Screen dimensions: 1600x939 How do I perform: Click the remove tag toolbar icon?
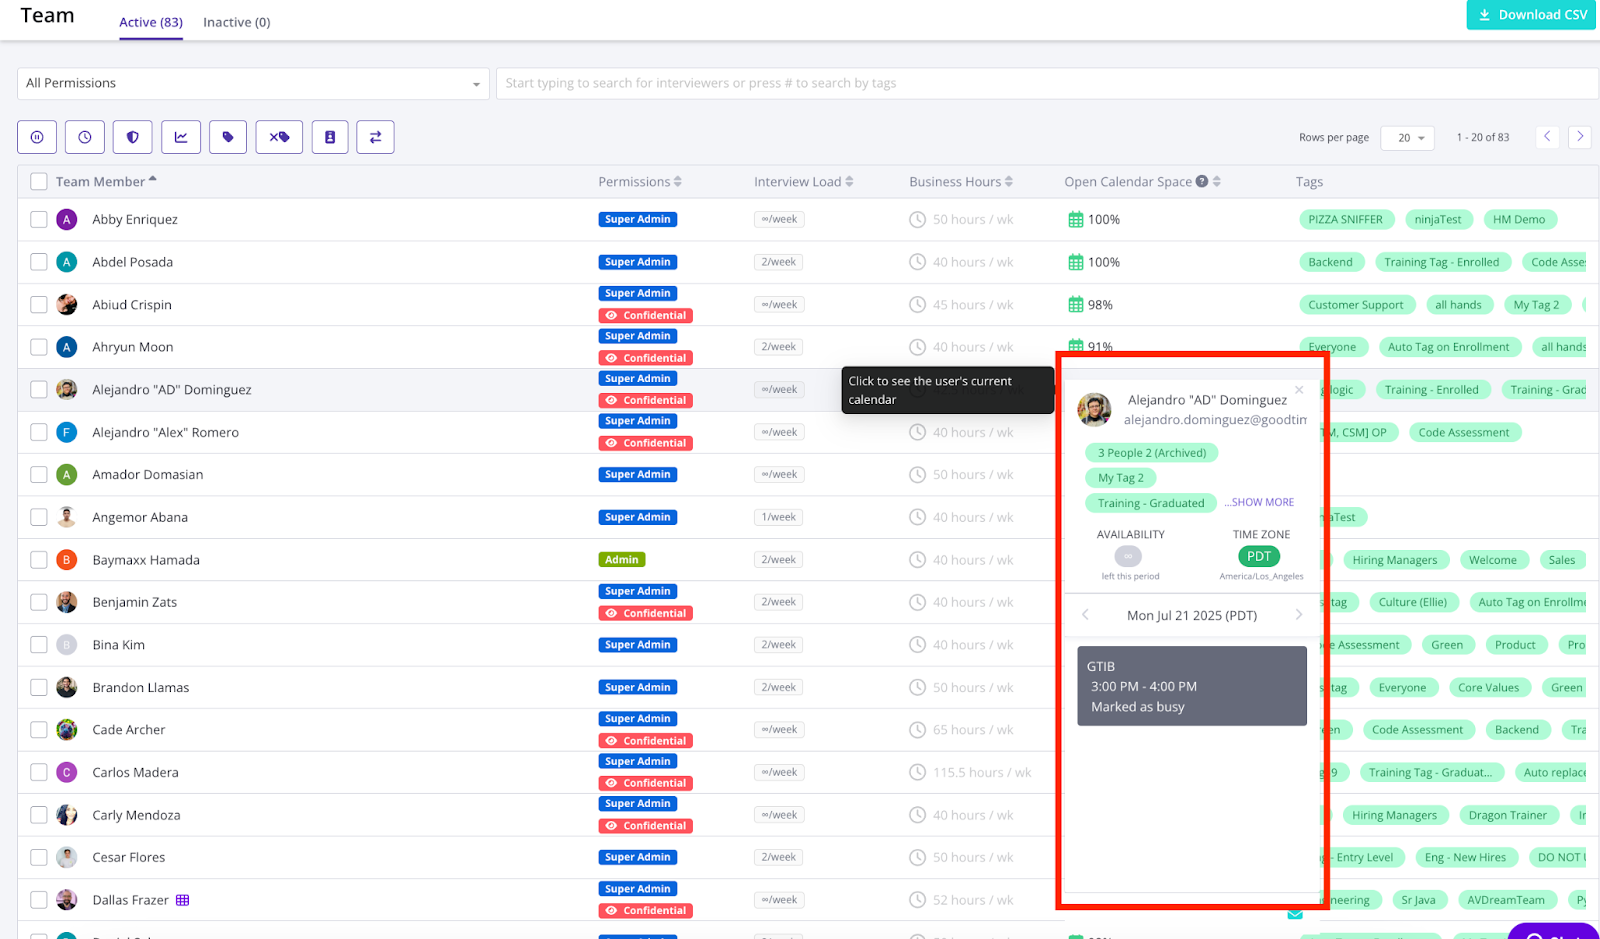pyautogui.click(x=279, y=137)
